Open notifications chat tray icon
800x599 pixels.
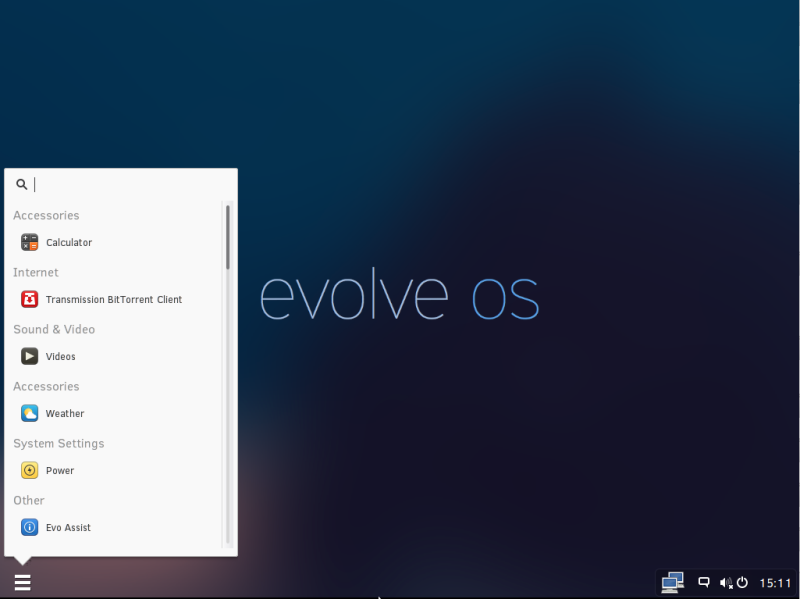pos(704,582)
